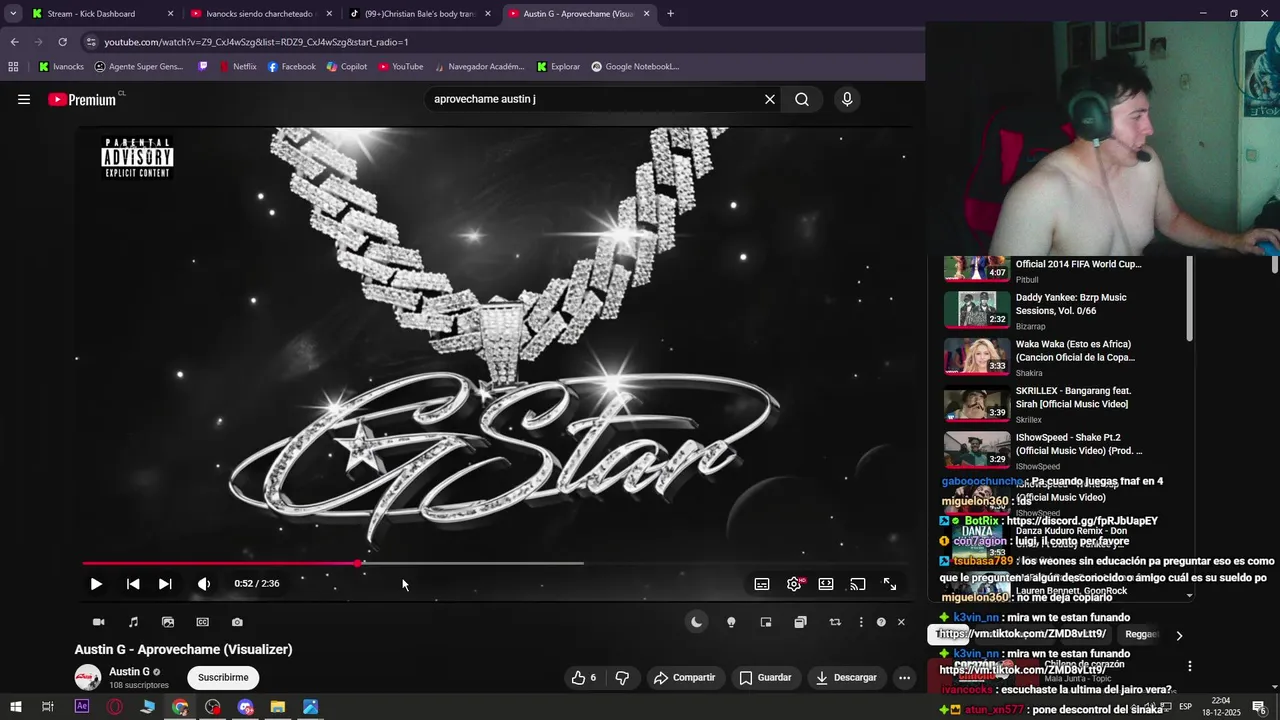The width and height of the screenshot is (1280, 720).
Task: Open the Windows Start menu
Action: 16,707
